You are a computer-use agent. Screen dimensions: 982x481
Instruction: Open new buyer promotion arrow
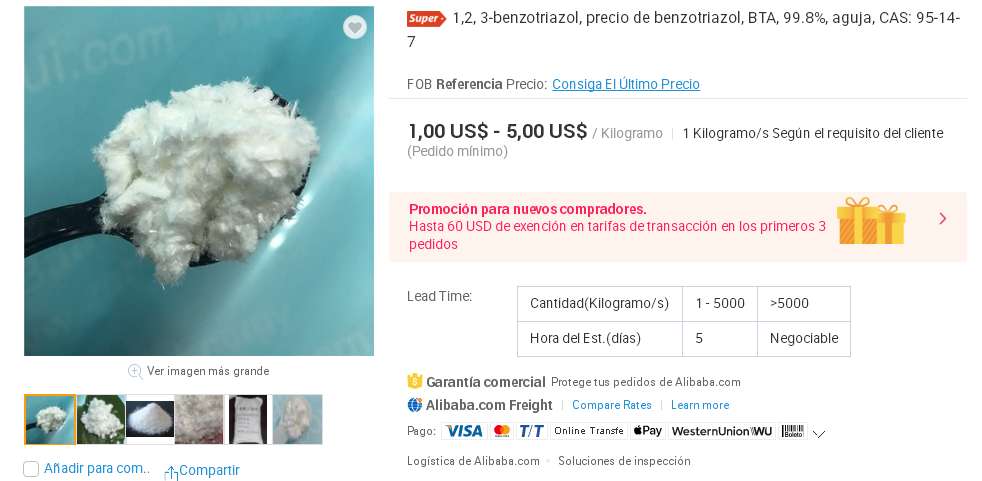pos(943,218)
